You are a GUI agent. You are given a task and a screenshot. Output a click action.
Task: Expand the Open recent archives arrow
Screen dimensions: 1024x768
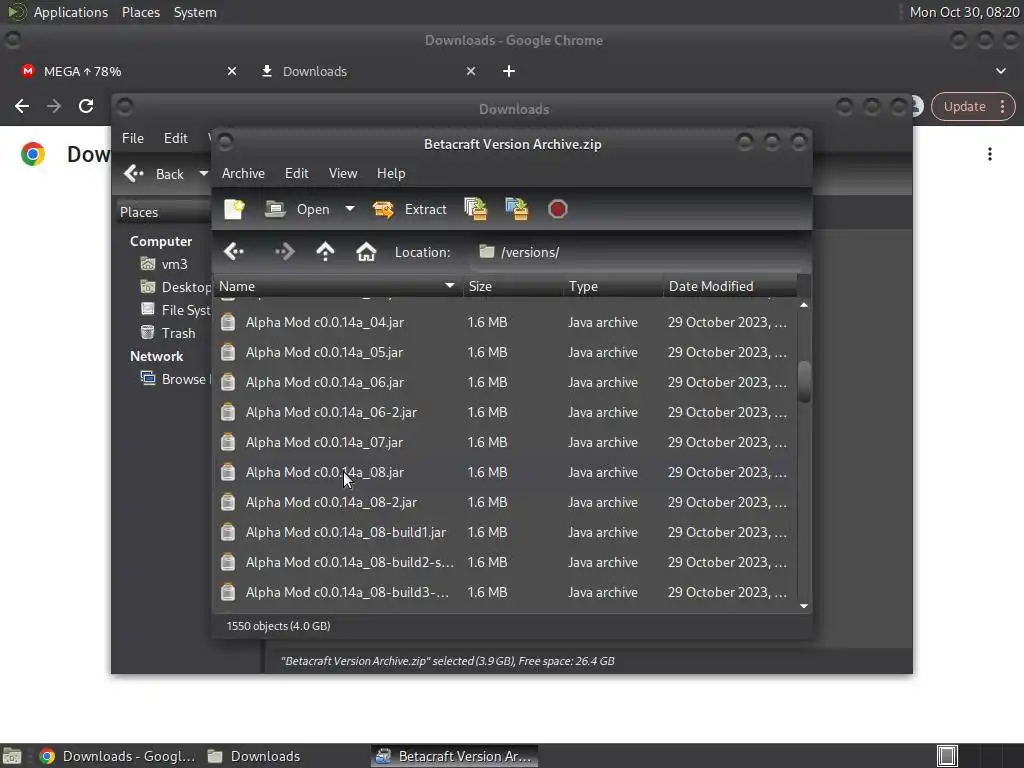coord(350,209)
